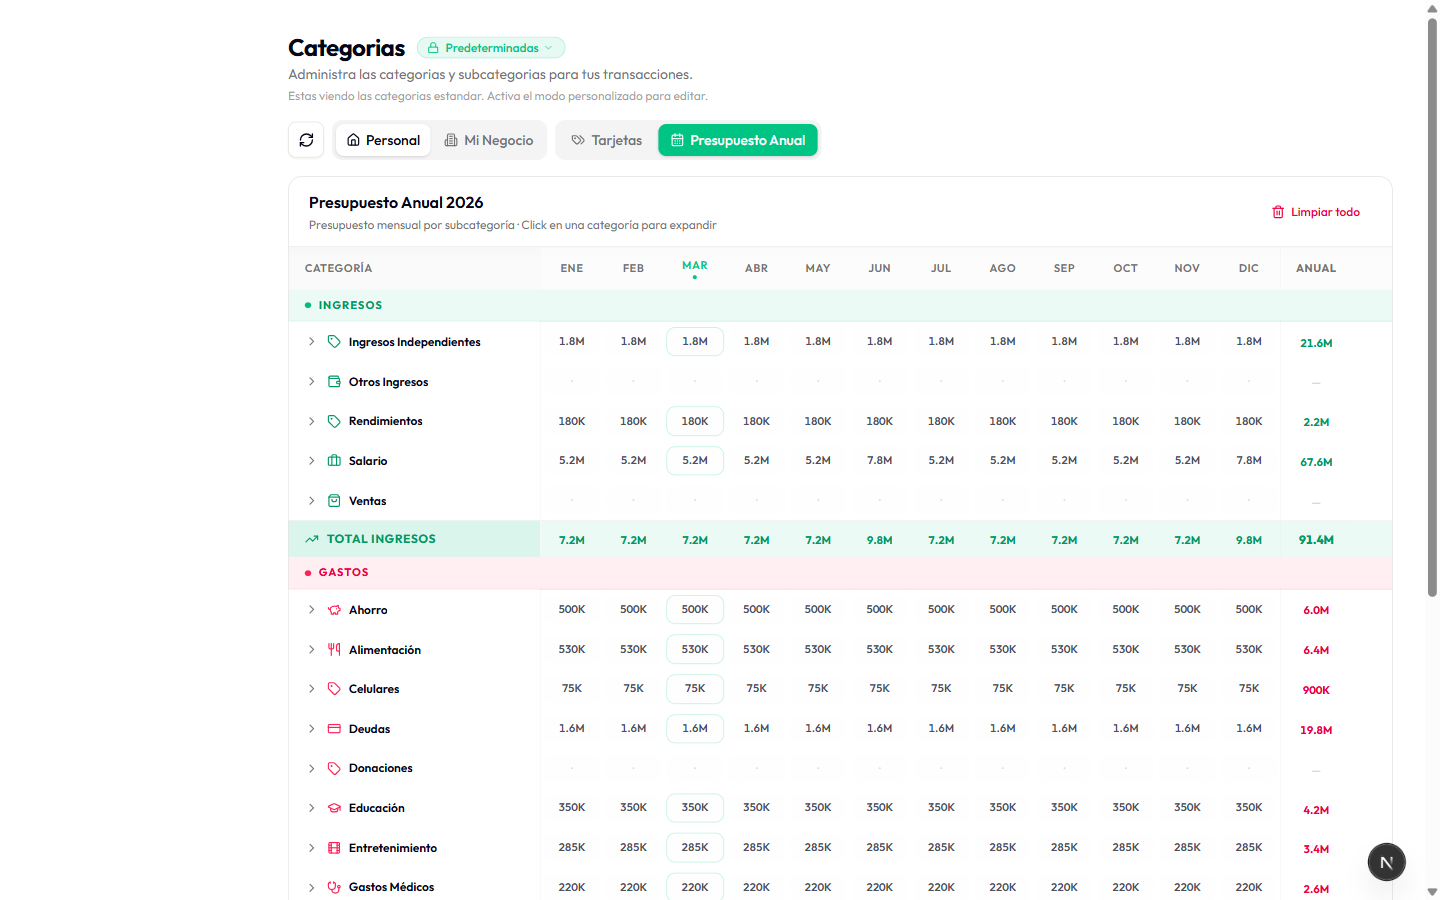Click the graduation cap icon for Educación

coord(334,807)
